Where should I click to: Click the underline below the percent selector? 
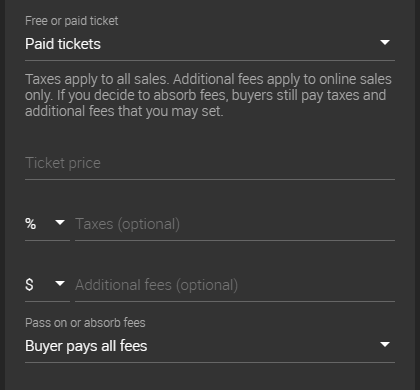pos(47,240)
